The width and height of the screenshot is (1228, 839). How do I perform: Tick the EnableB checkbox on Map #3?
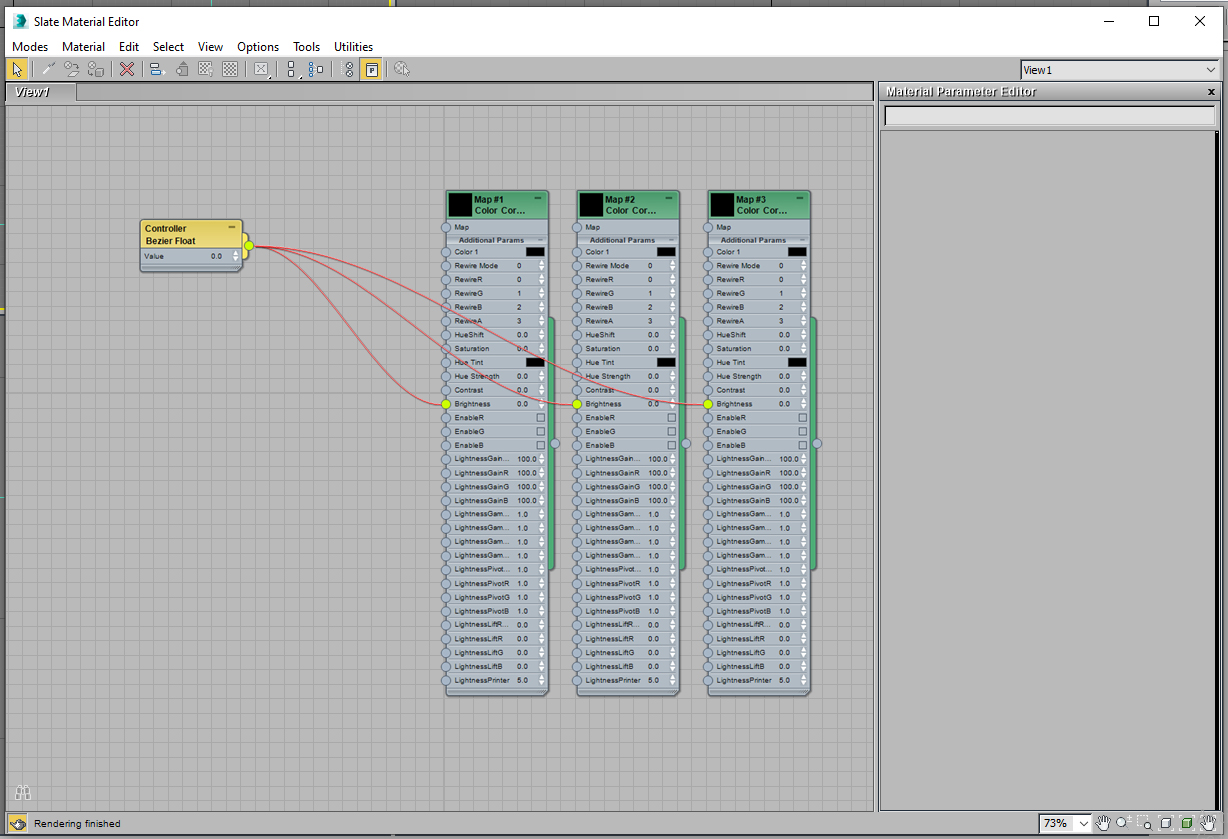(802, 445)
